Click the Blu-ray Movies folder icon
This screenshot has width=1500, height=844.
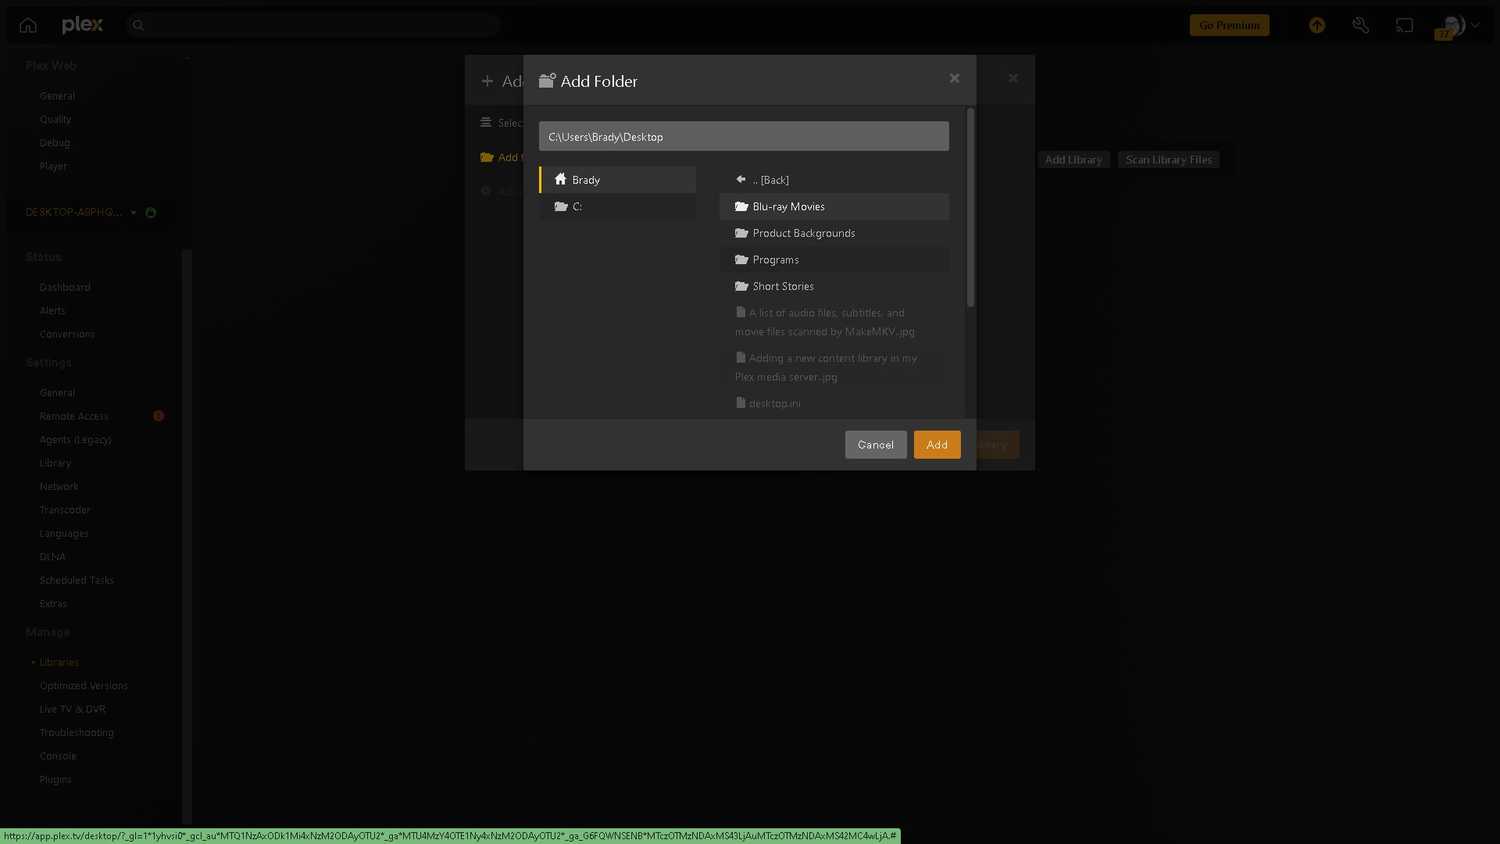tap(742, 206)
